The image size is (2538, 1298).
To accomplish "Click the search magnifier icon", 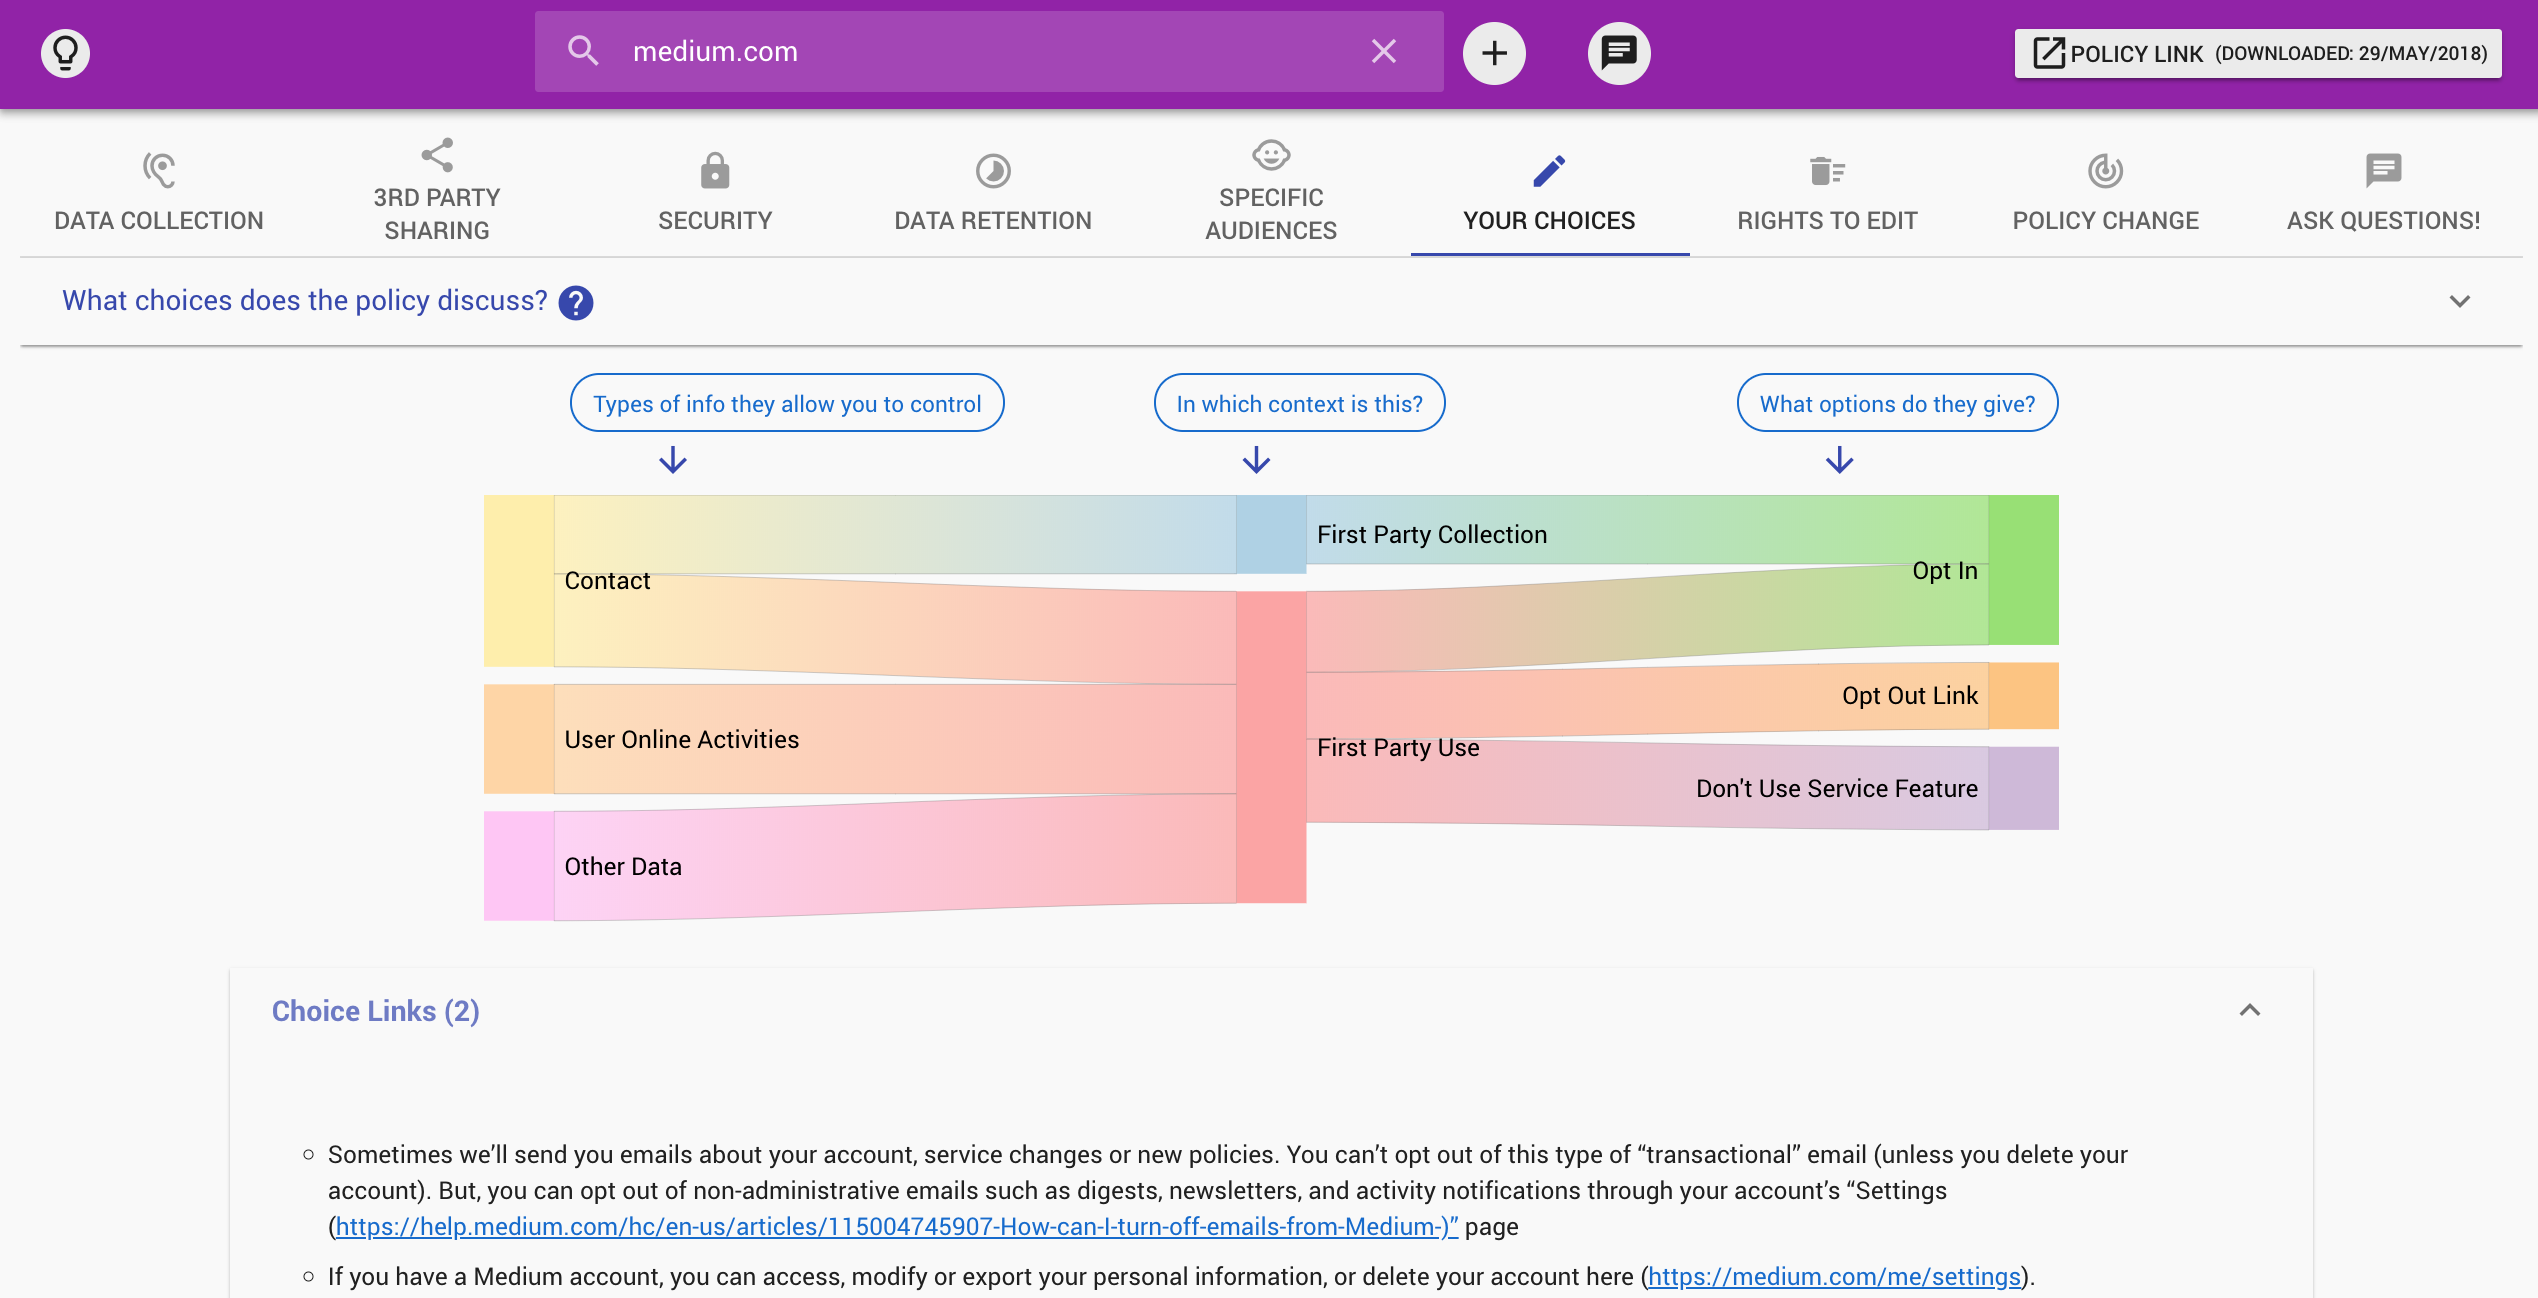I will pos(582,51).
